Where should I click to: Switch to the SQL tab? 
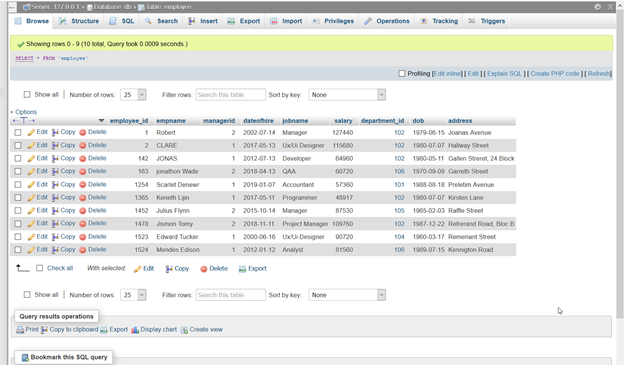122,21
